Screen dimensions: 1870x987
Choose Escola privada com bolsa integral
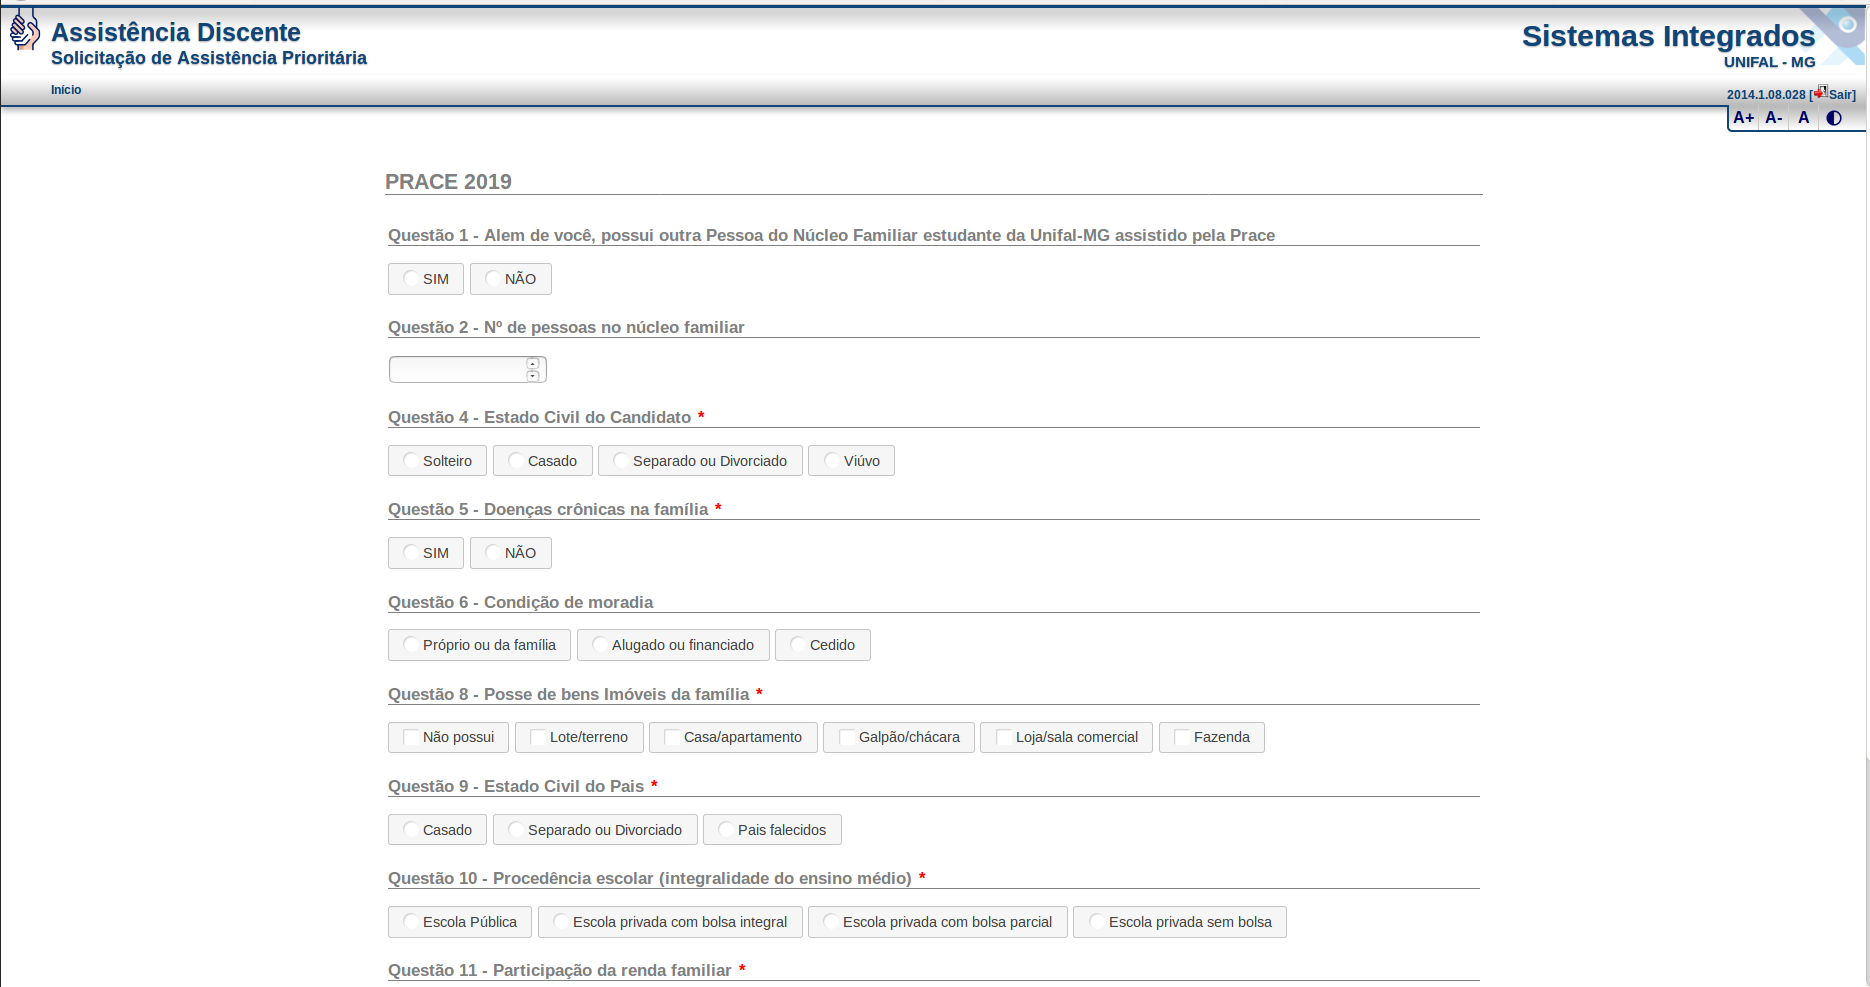click(x=670, y=922)
